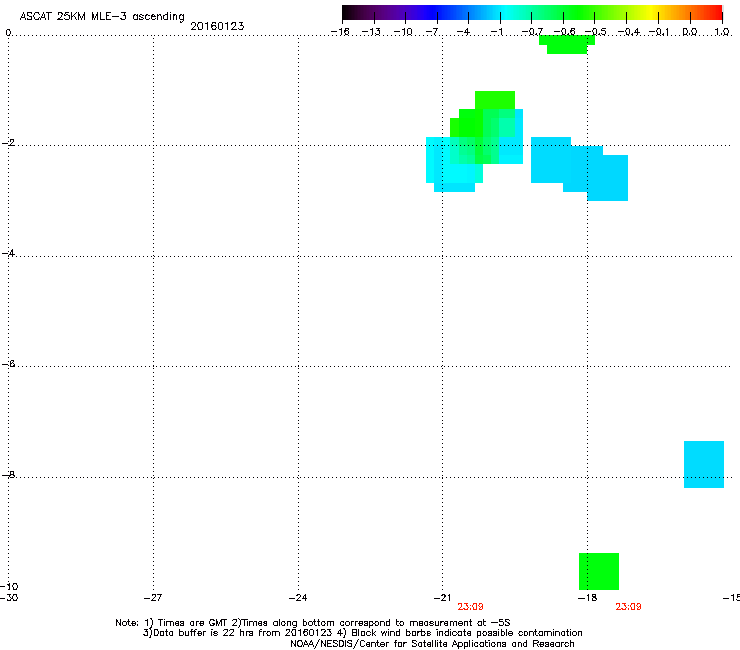The image size is (740, 650).
Task: Click the -1 label on the color bar
Action: (496, 32)
